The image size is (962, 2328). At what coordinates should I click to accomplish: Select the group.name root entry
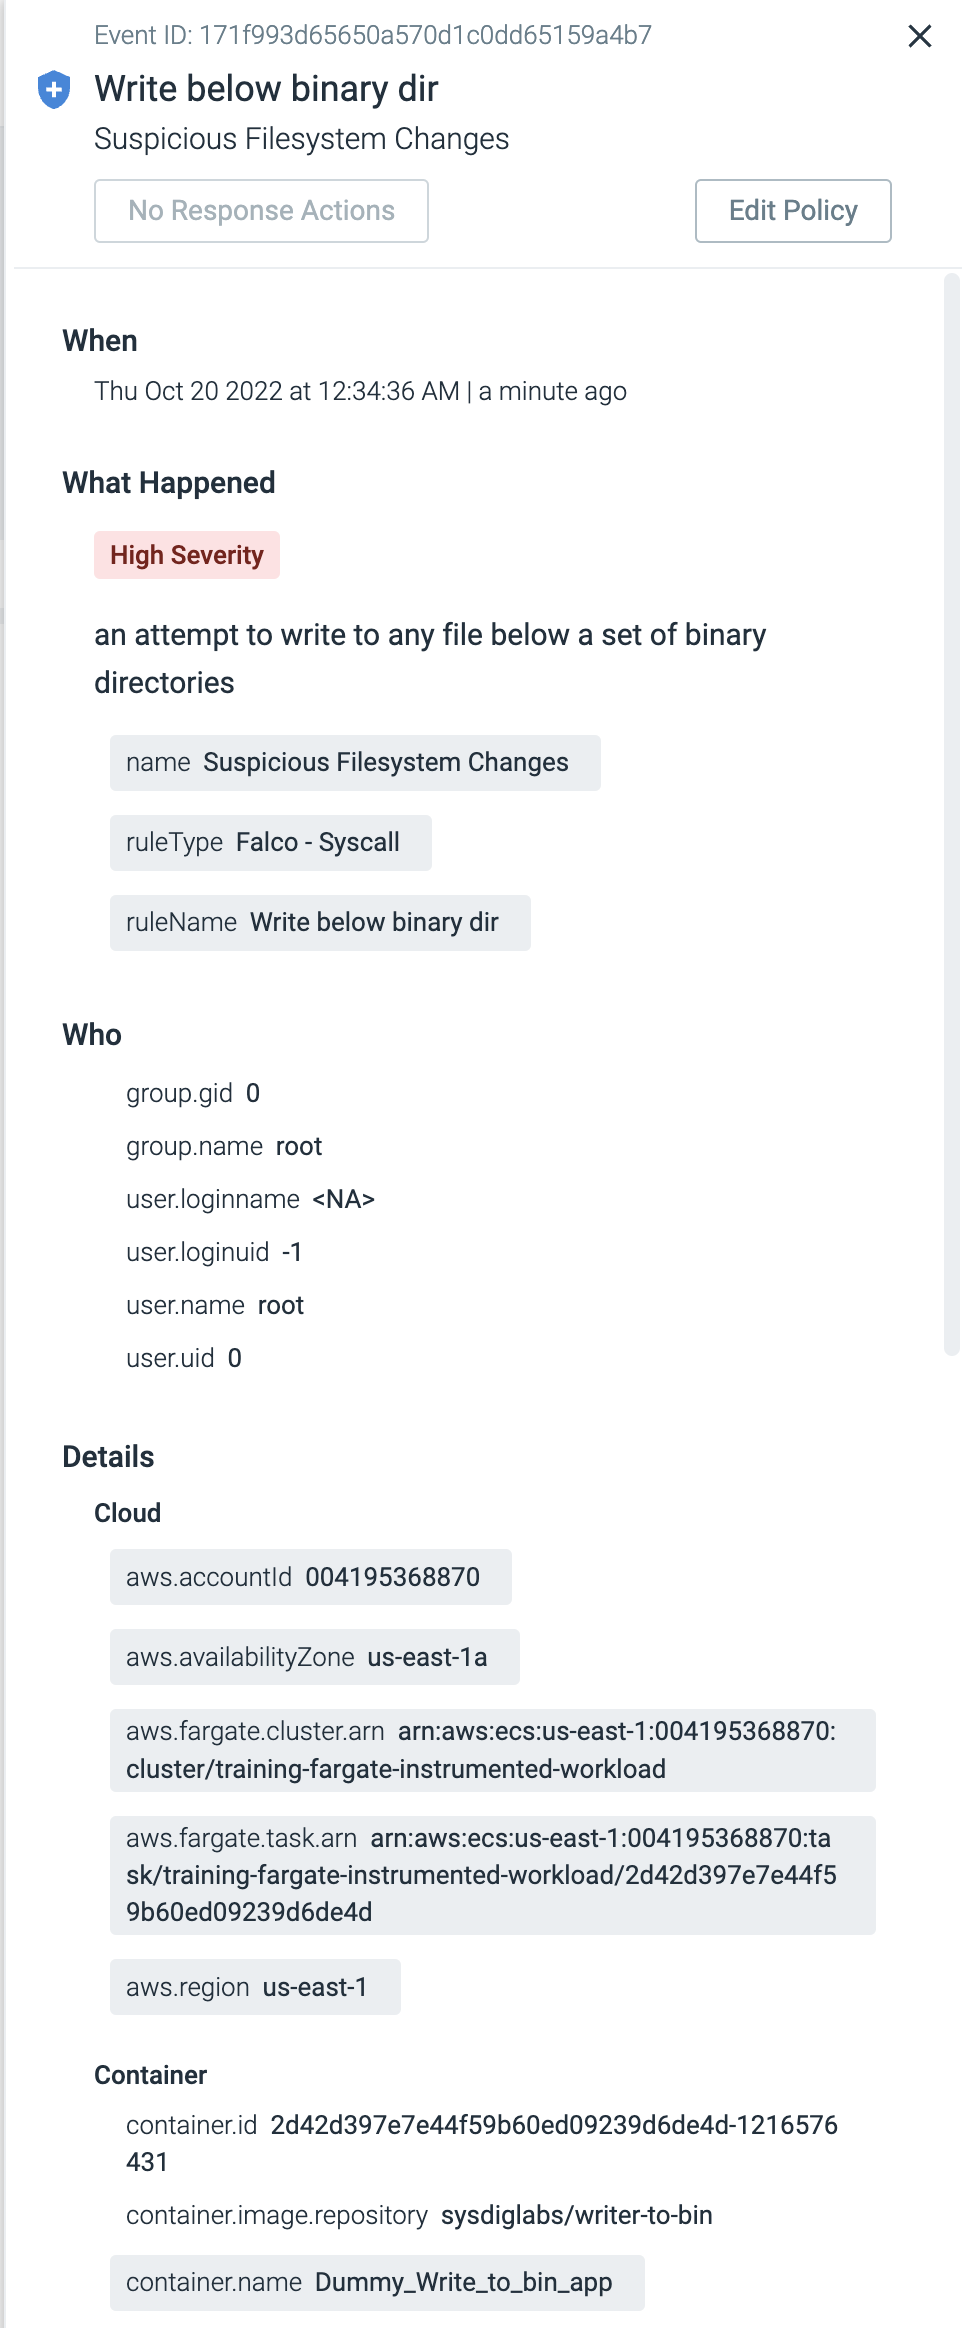(x=224, y=1146)
